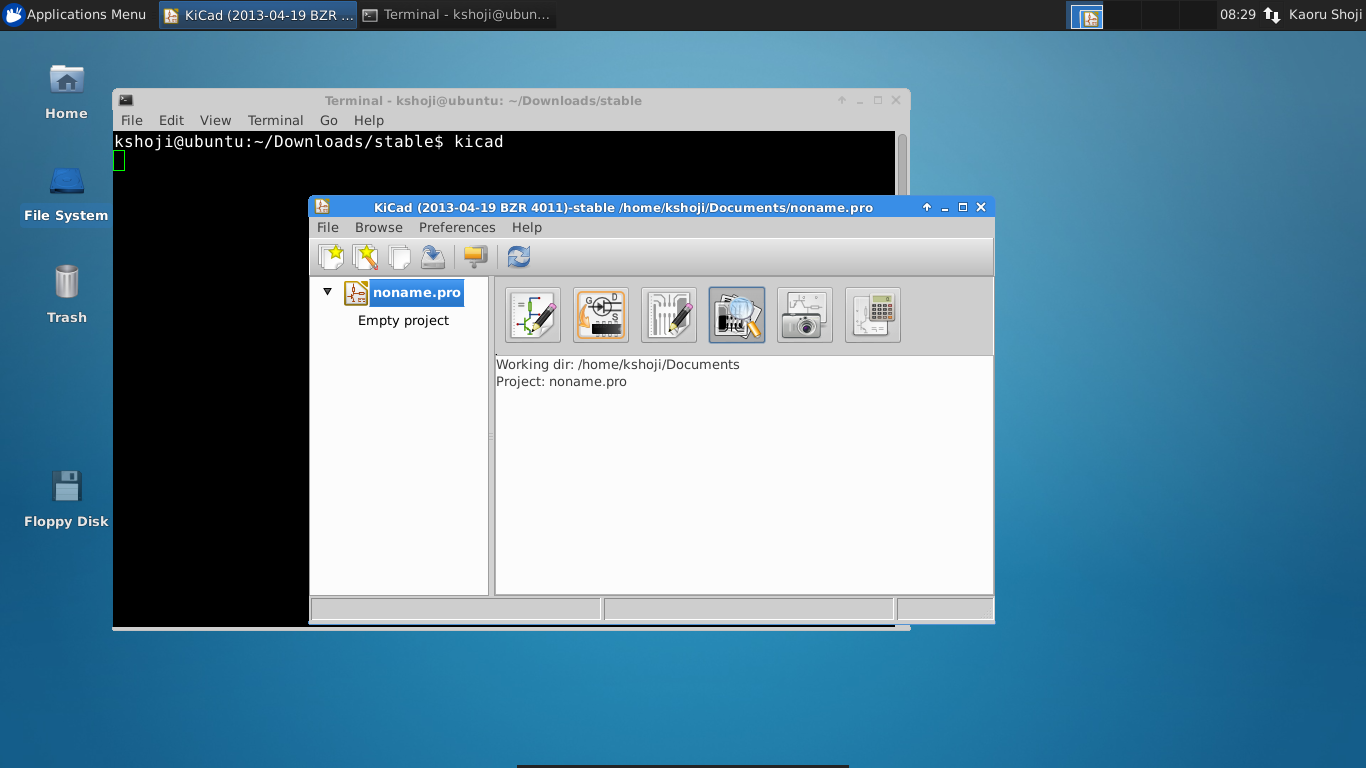Click the KiCad window title bar icon
1366x768 pixels.
(x=322, y=207)
